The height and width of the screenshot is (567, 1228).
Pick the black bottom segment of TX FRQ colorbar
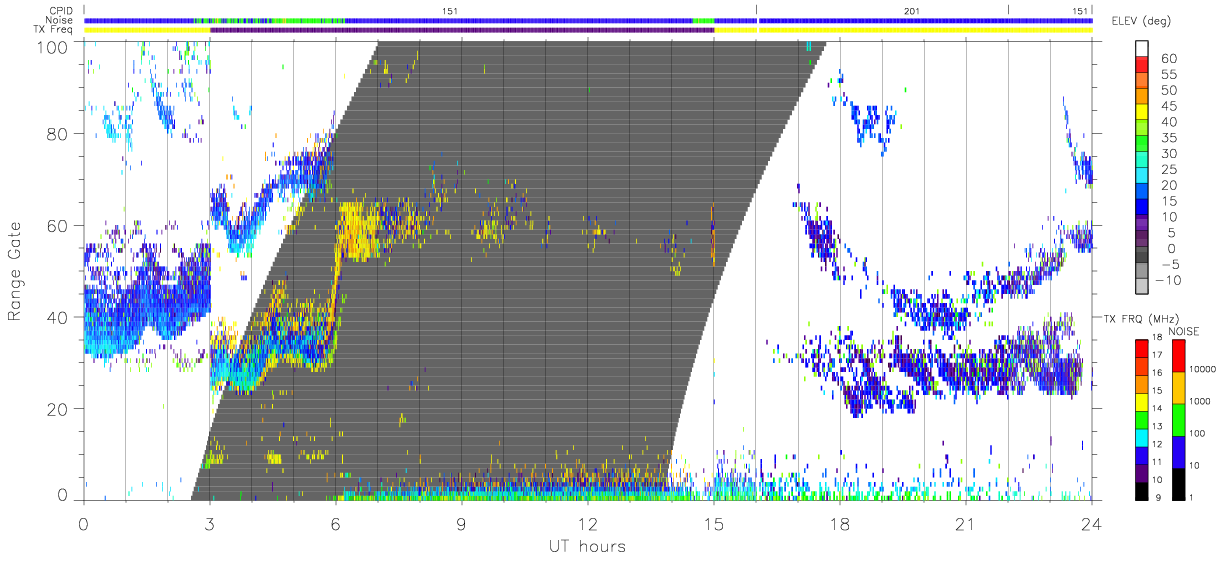click(x=1143, y=491)
